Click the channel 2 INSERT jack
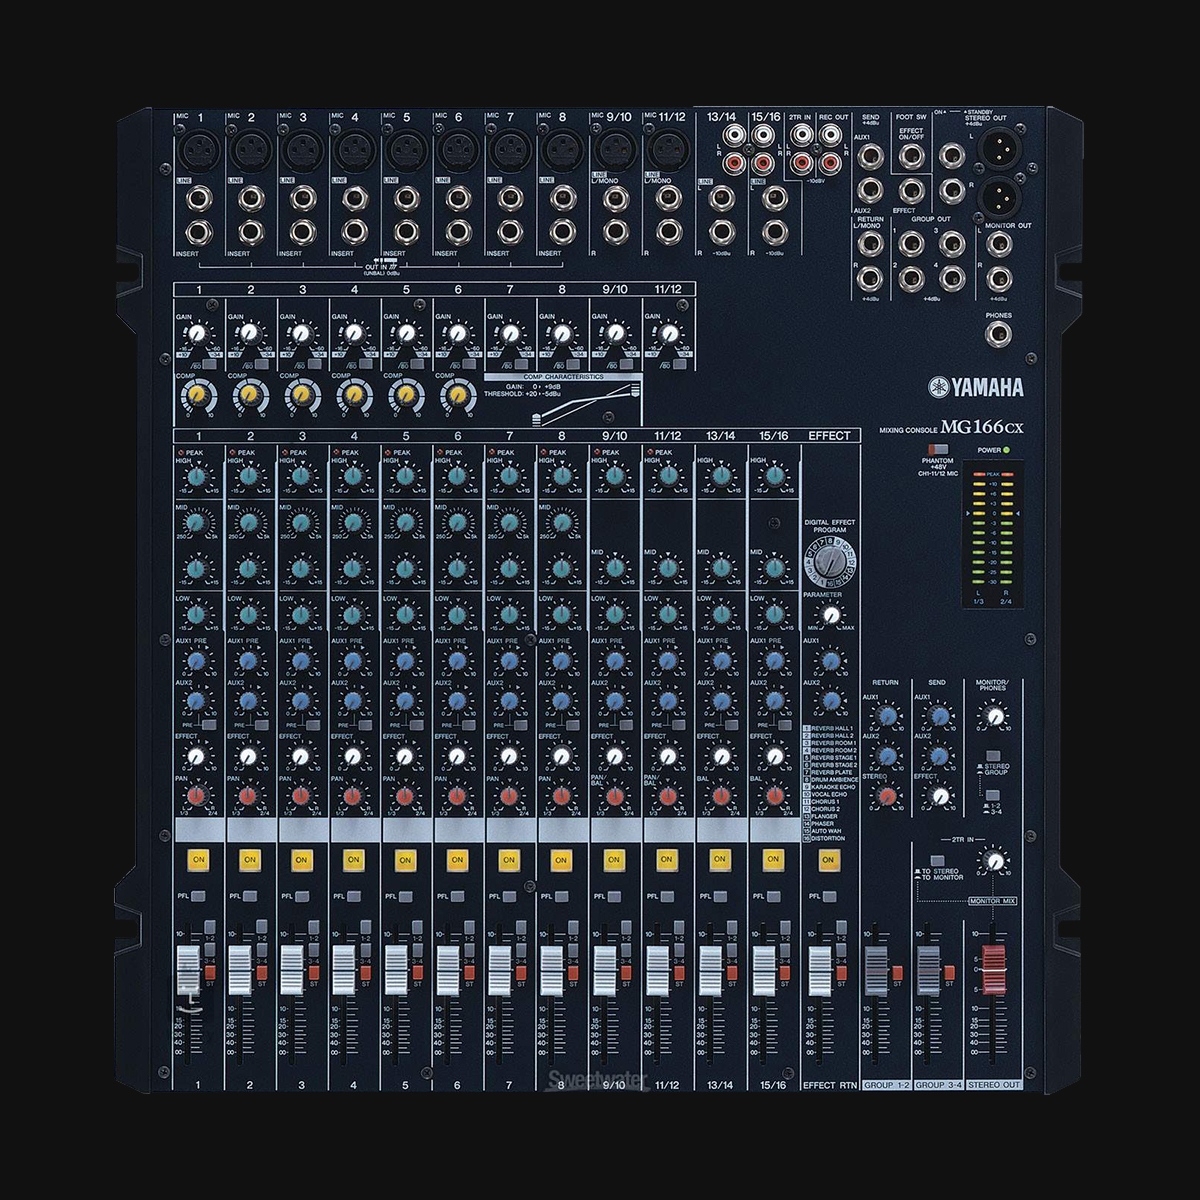This screenshot has width=1200, height=1200. coord(249,232)
